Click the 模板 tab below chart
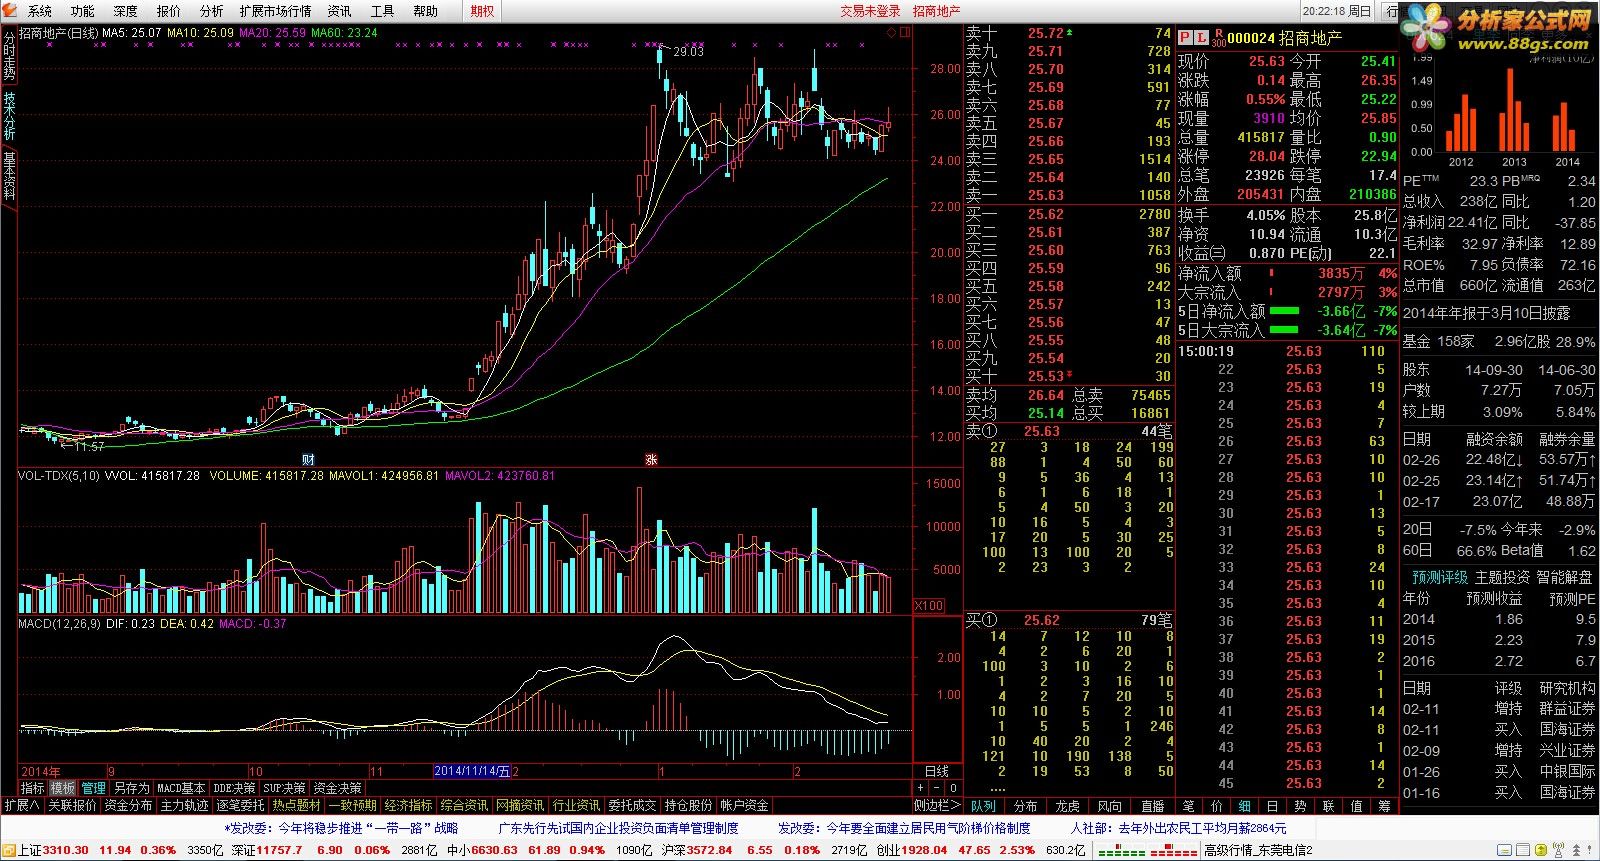 (63, 788)
